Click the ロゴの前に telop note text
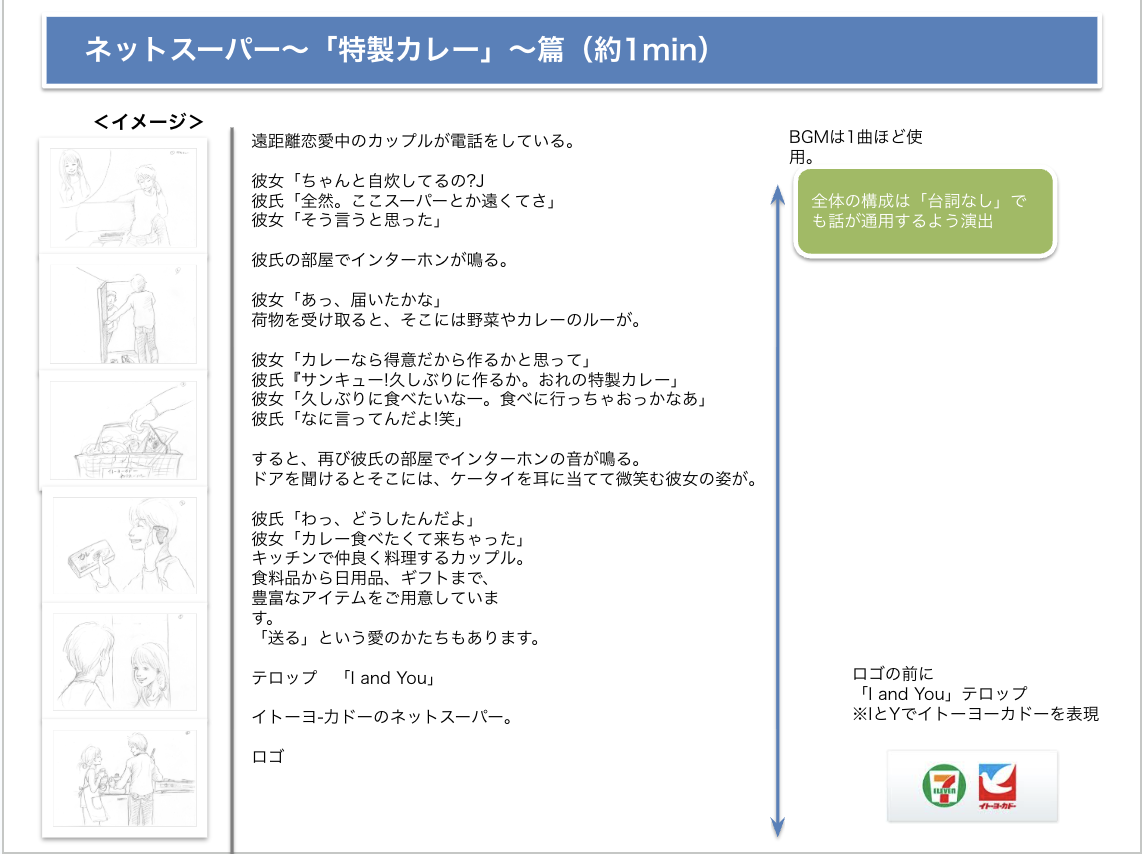1142x854 pixels. tap(975, 694)
